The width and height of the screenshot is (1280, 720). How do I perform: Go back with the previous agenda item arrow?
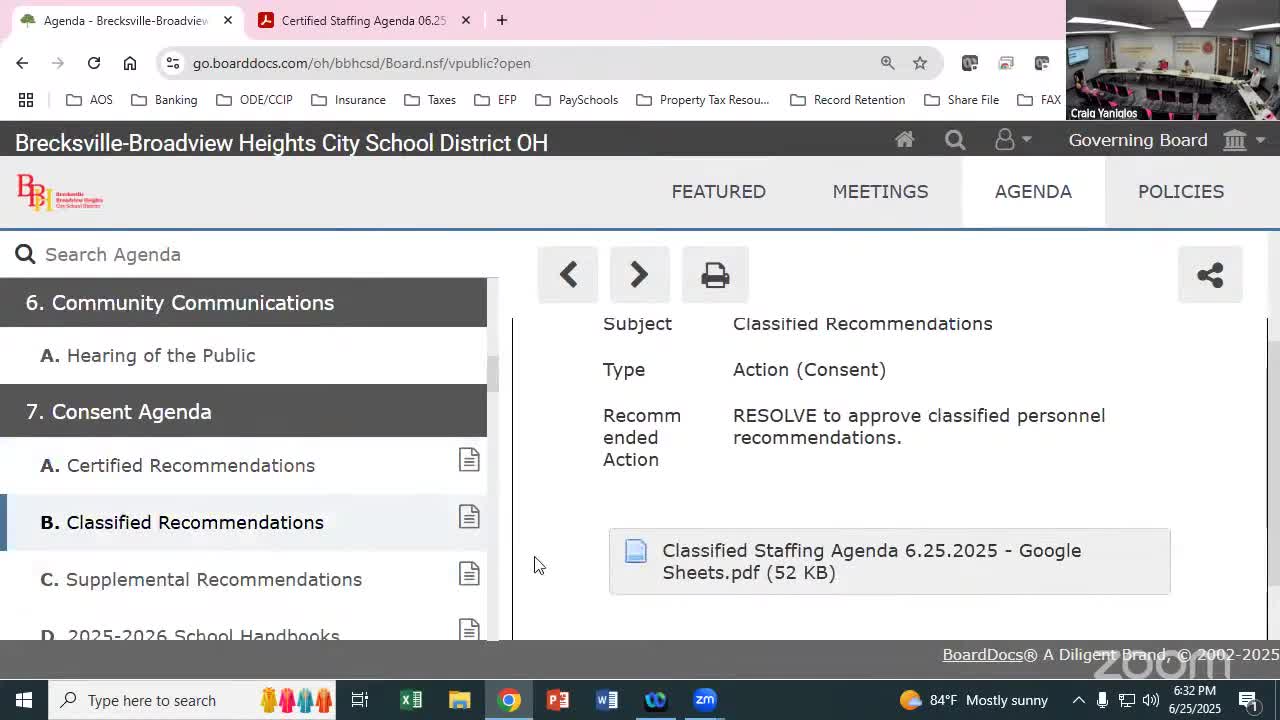click(567, 274)
